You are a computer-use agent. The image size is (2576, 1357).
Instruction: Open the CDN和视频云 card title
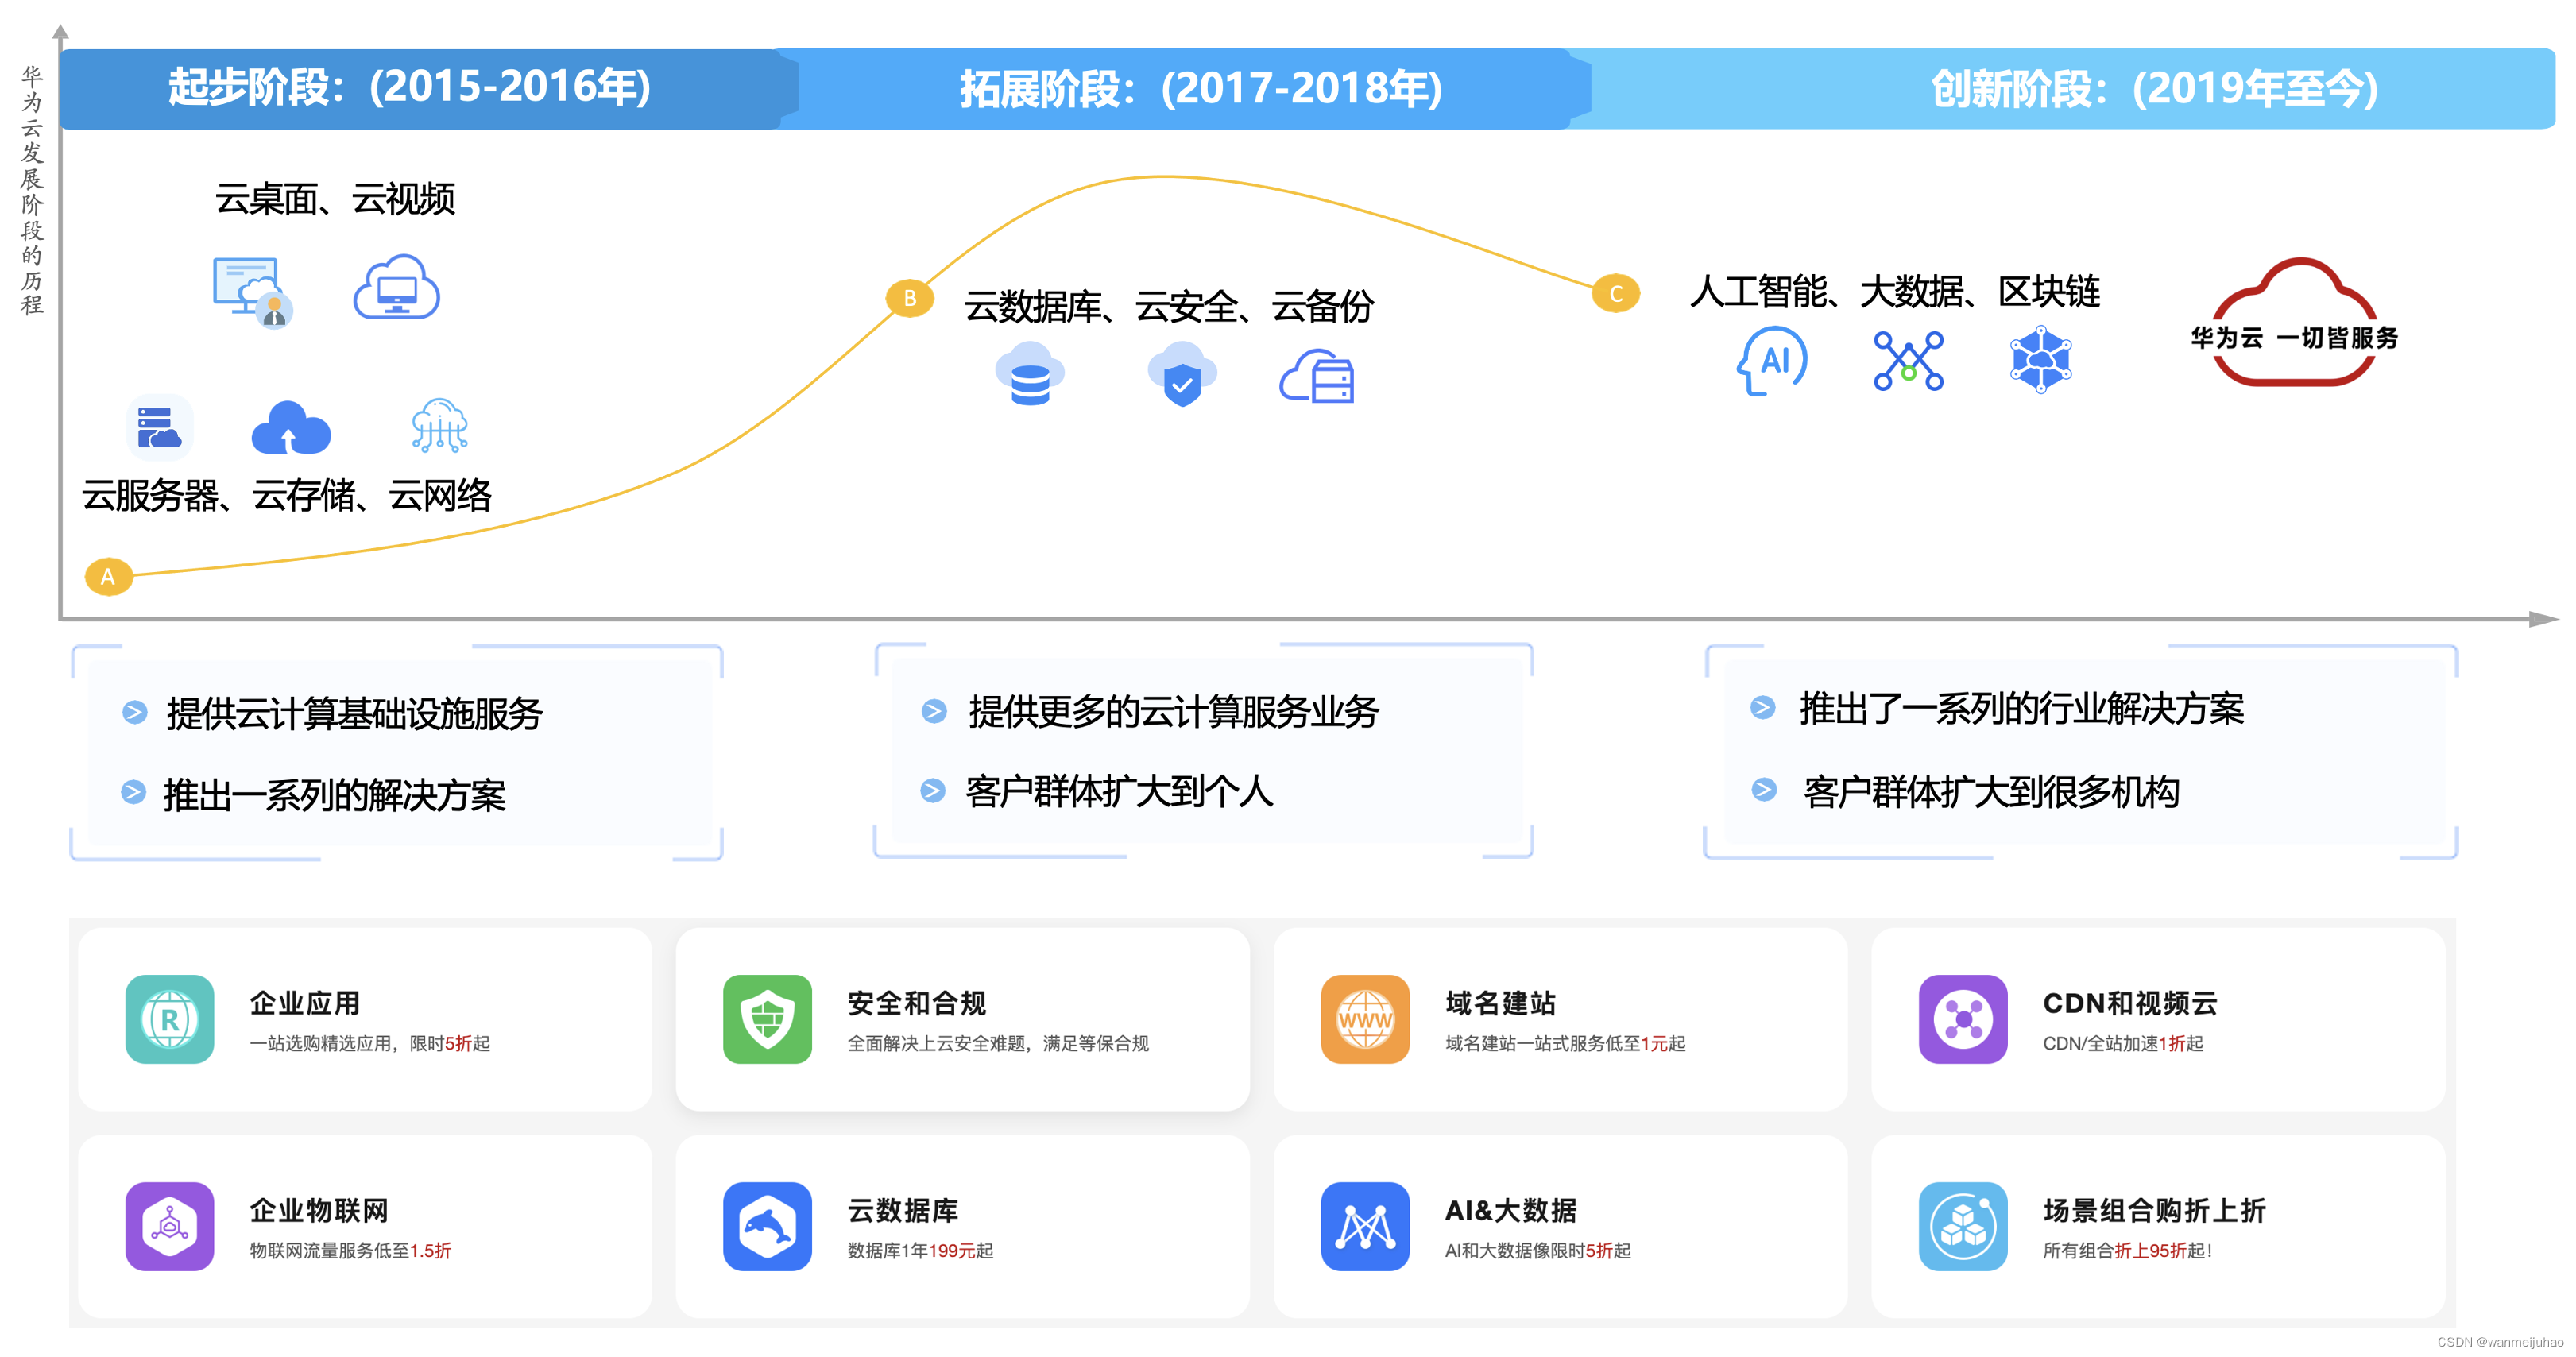2130,1003
